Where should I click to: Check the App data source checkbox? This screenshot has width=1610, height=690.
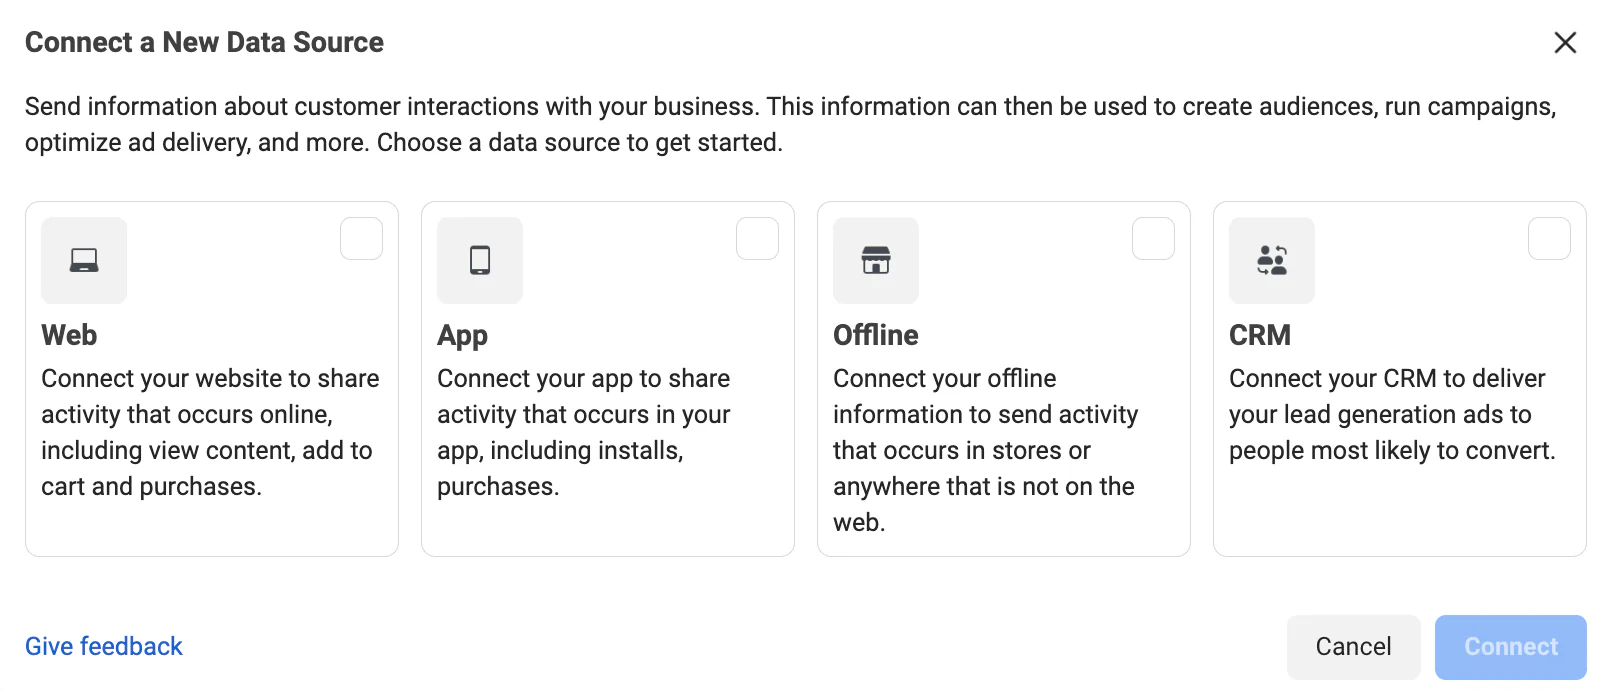tap(757, 239)
